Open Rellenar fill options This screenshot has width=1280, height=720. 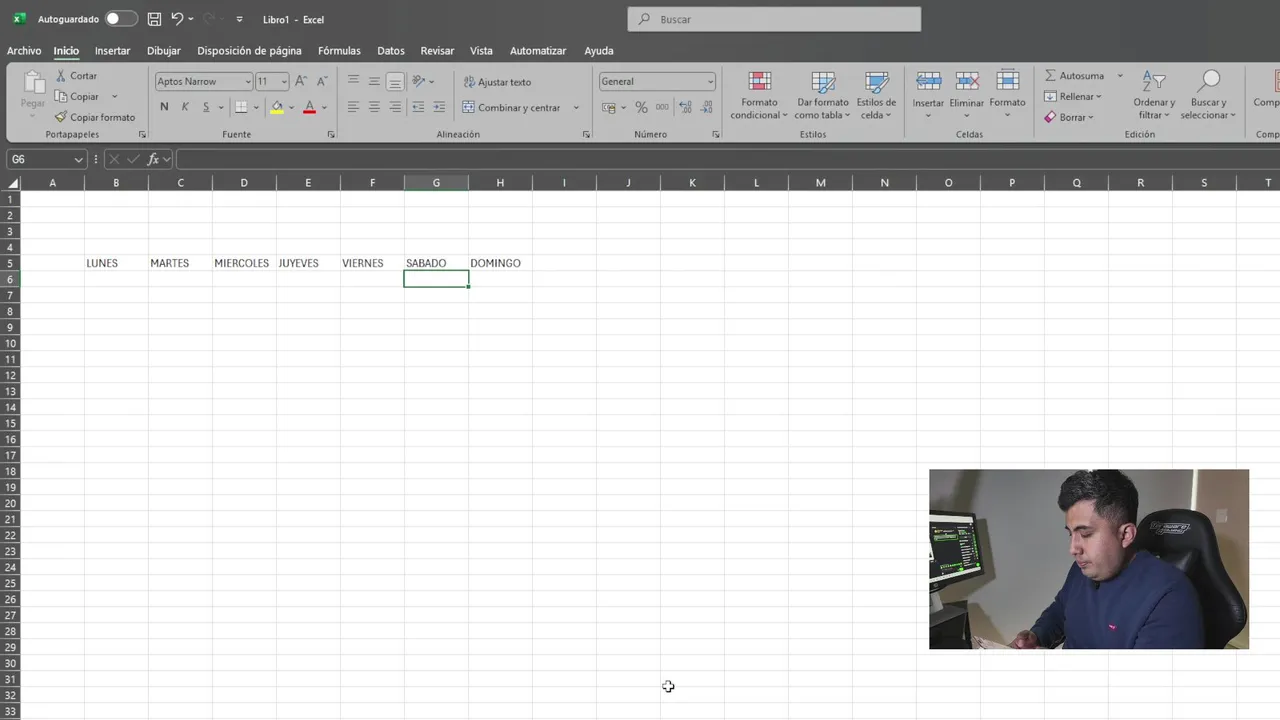[1072, 97]
